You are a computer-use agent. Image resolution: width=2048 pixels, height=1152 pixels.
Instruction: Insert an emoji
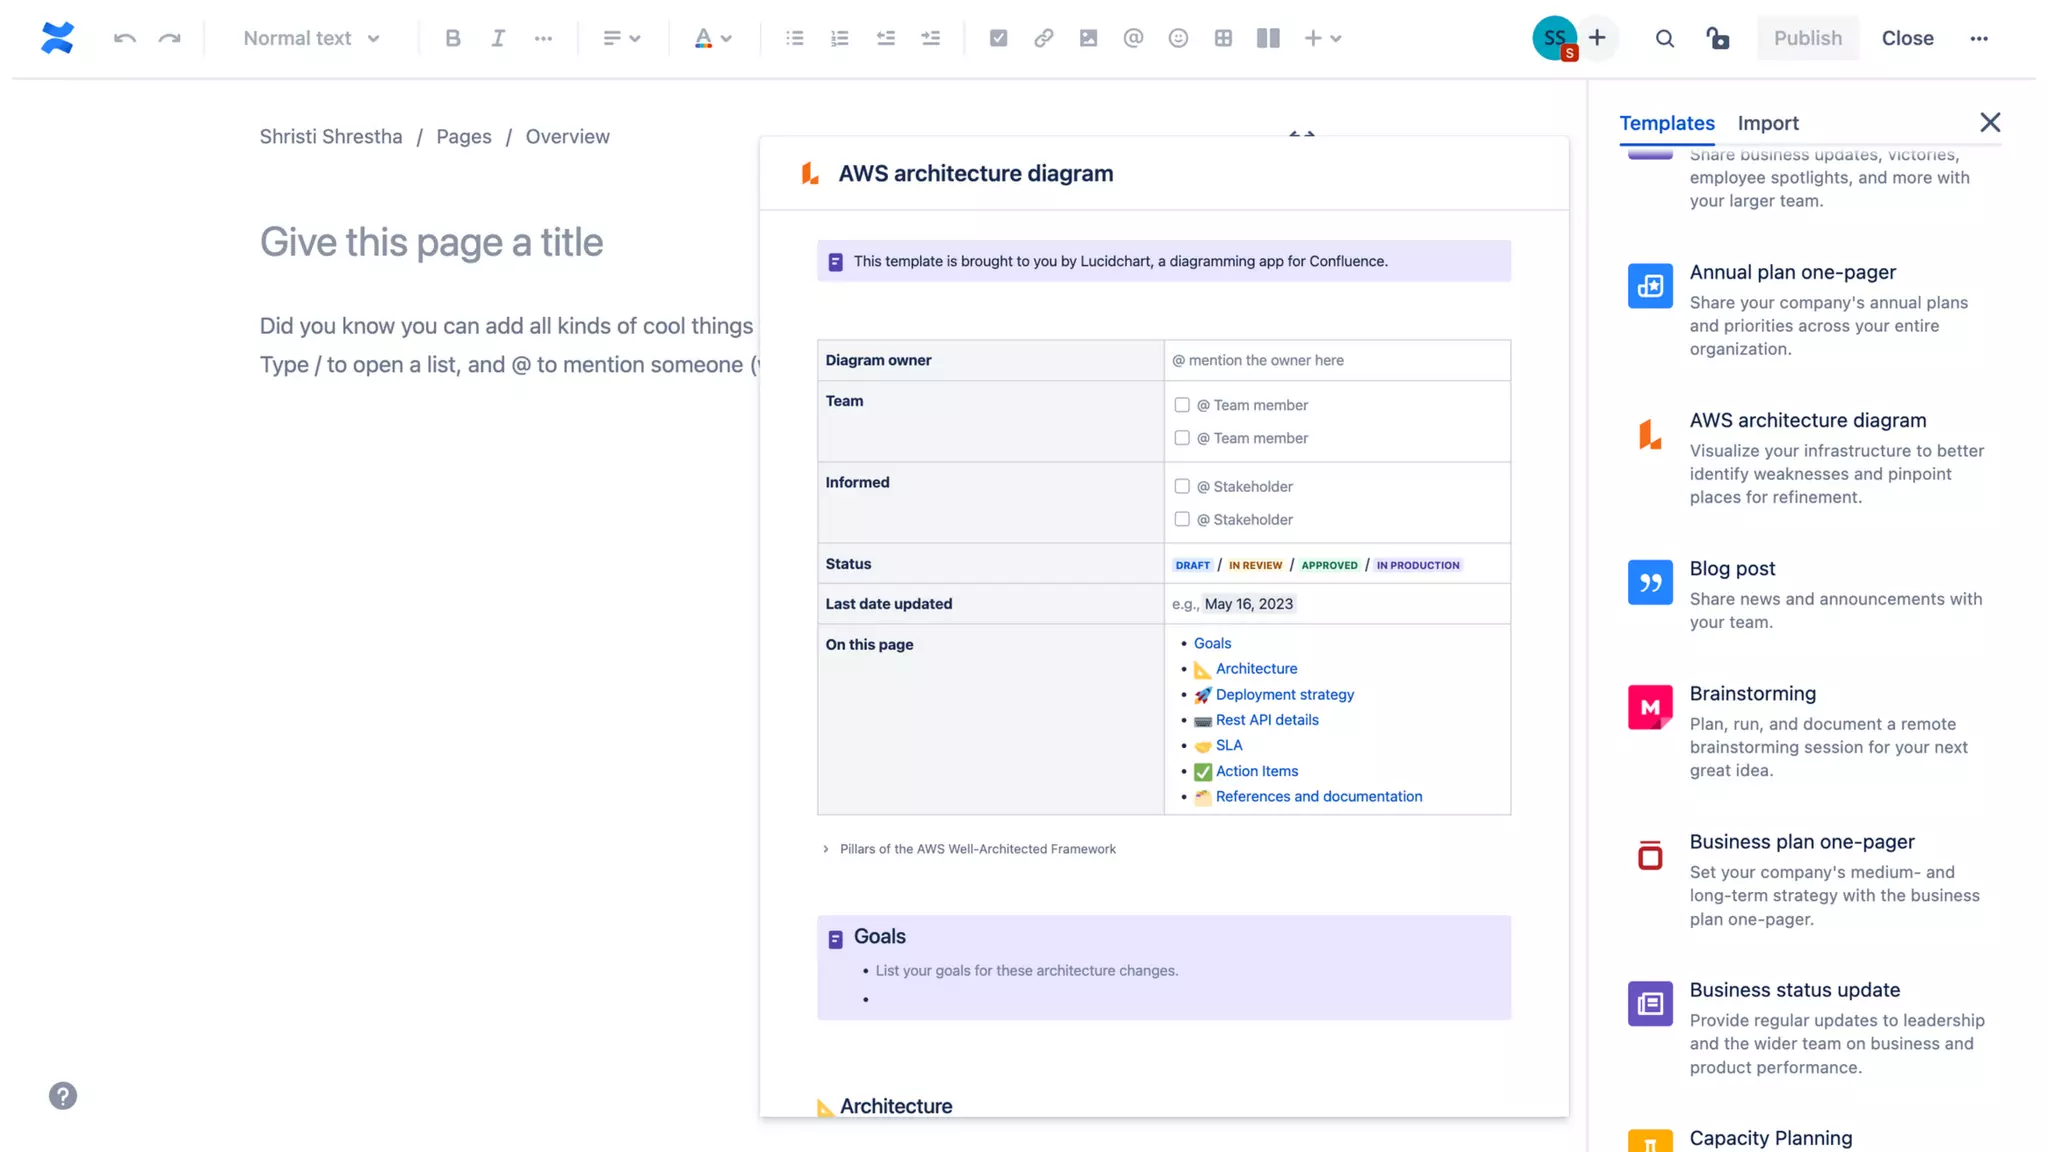(x=1178, y=38)
